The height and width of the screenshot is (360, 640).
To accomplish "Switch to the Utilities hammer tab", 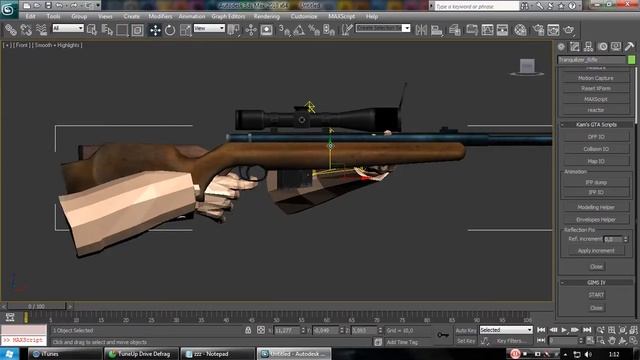I will click(629, 47).
